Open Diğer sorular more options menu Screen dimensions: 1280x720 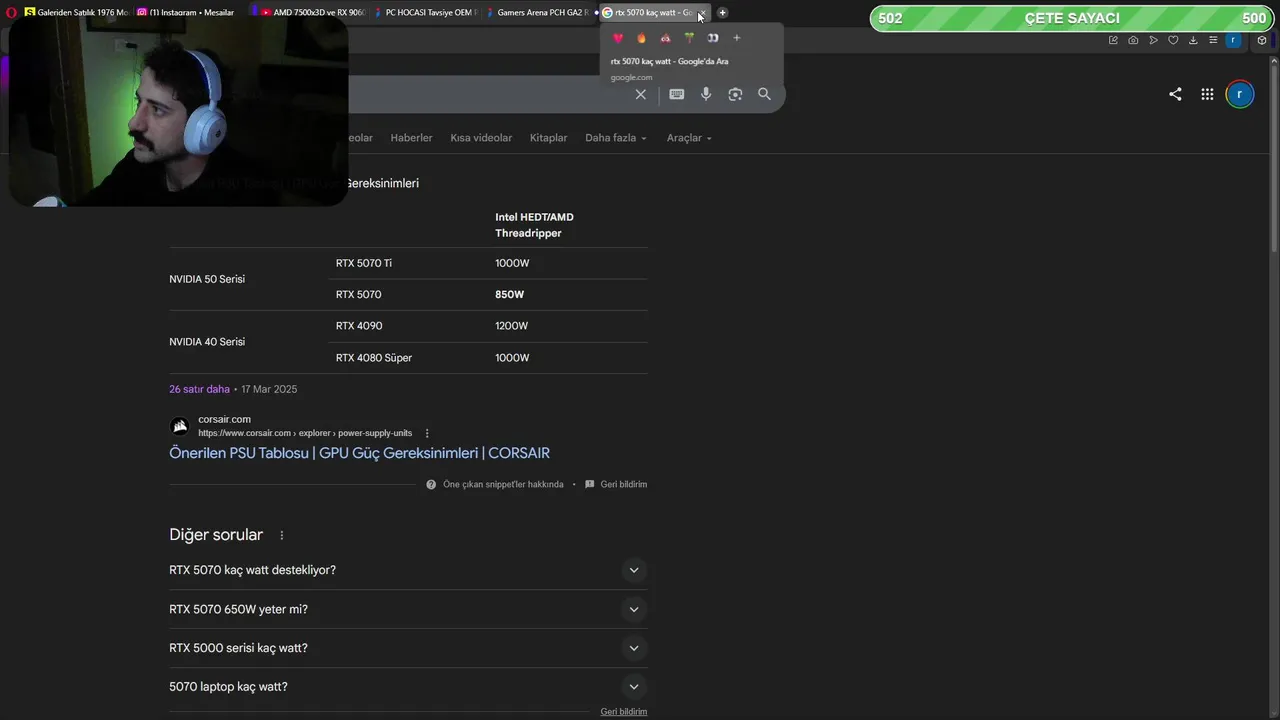282,536
